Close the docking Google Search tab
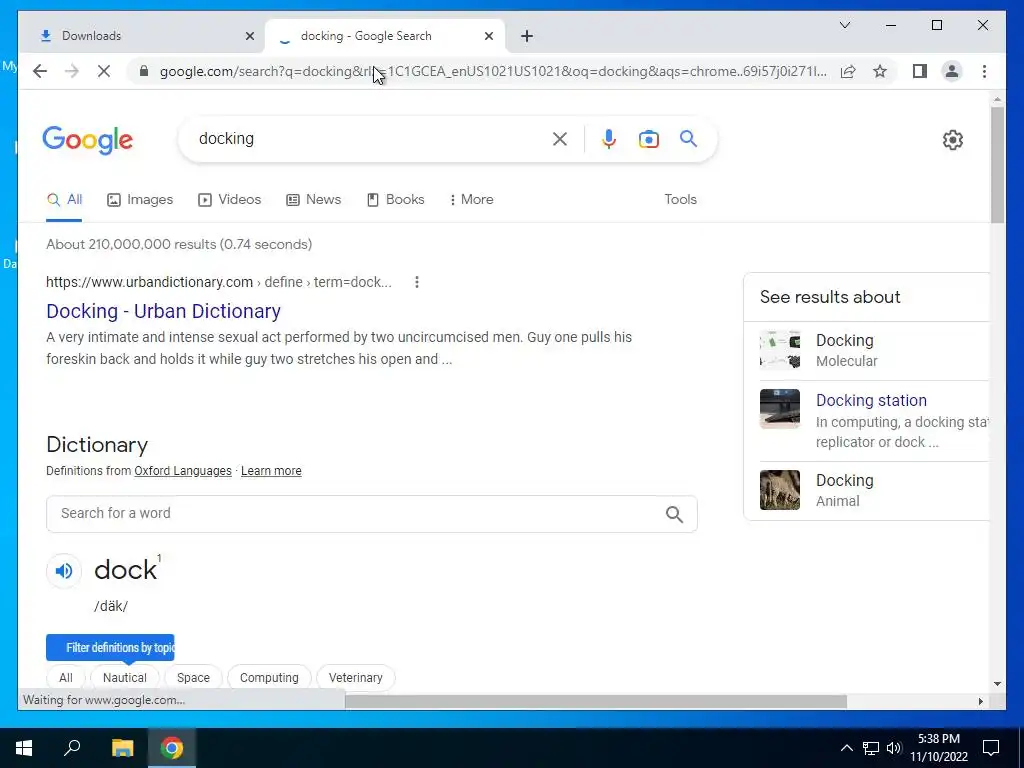Image resolution: width=1024 pixels, height=768 pixels. point(488,36)
